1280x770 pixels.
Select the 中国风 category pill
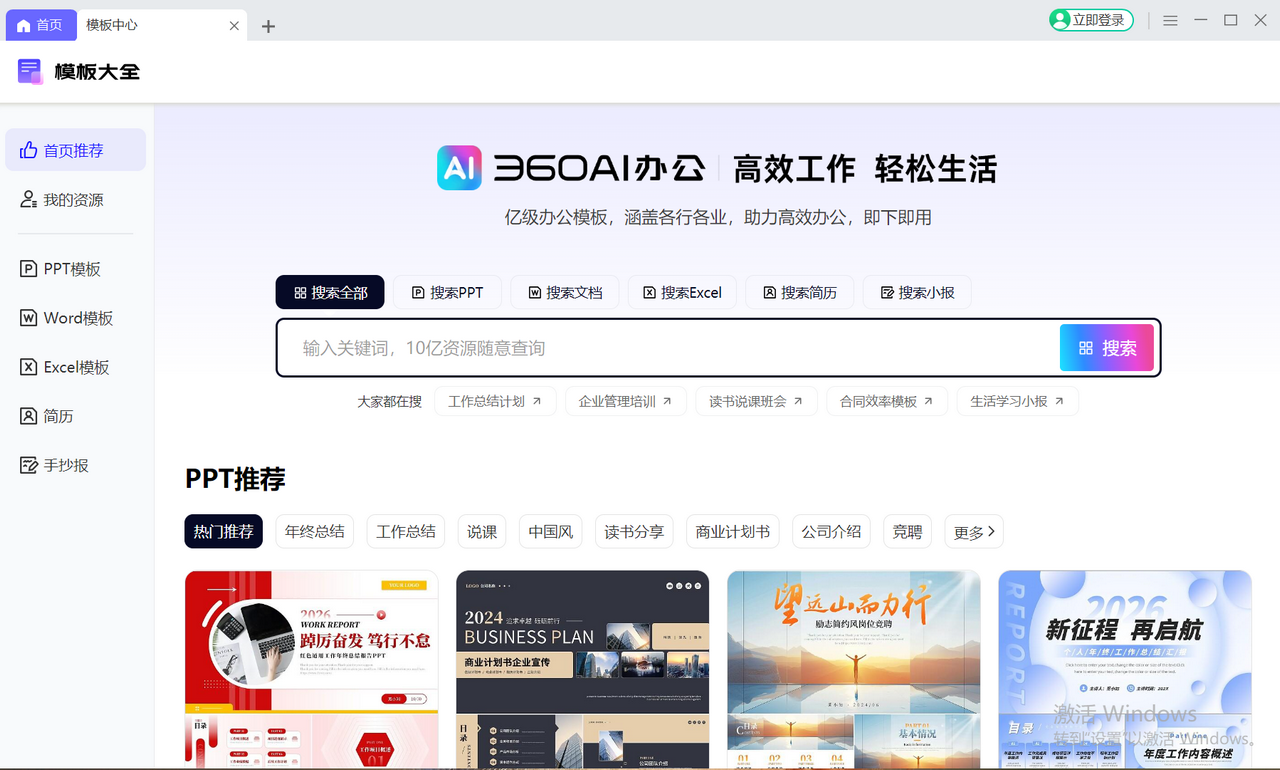click(550, 531)
